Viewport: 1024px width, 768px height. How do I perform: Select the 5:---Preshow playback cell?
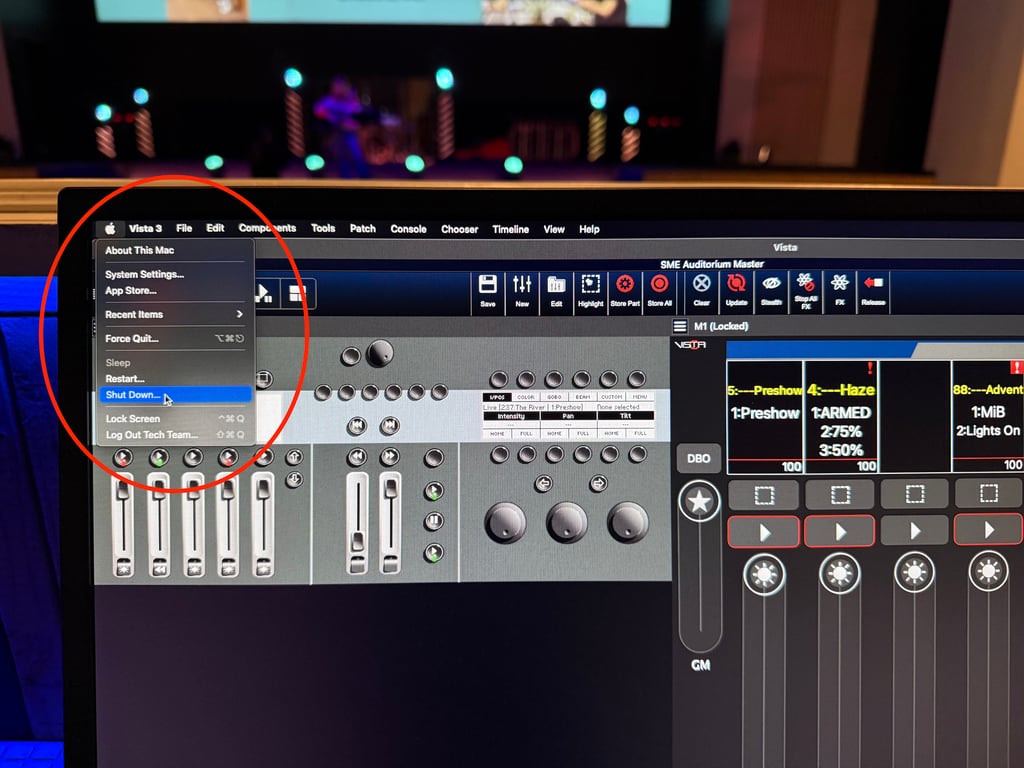click(765, 417)
